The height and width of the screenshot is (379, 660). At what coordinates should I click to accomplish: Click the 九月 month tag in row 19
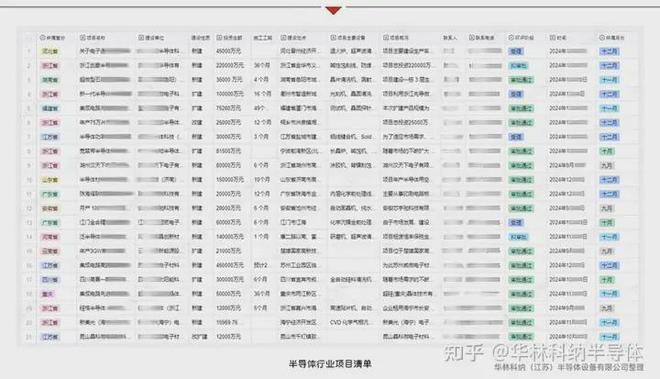point(607,308)
